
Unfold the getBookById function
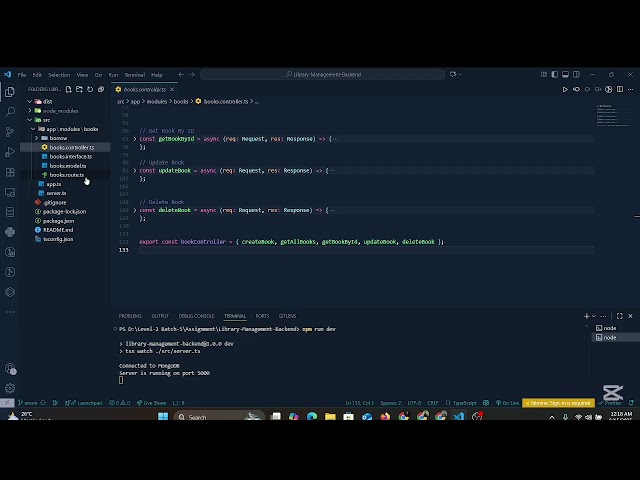[x=135, y=139]
